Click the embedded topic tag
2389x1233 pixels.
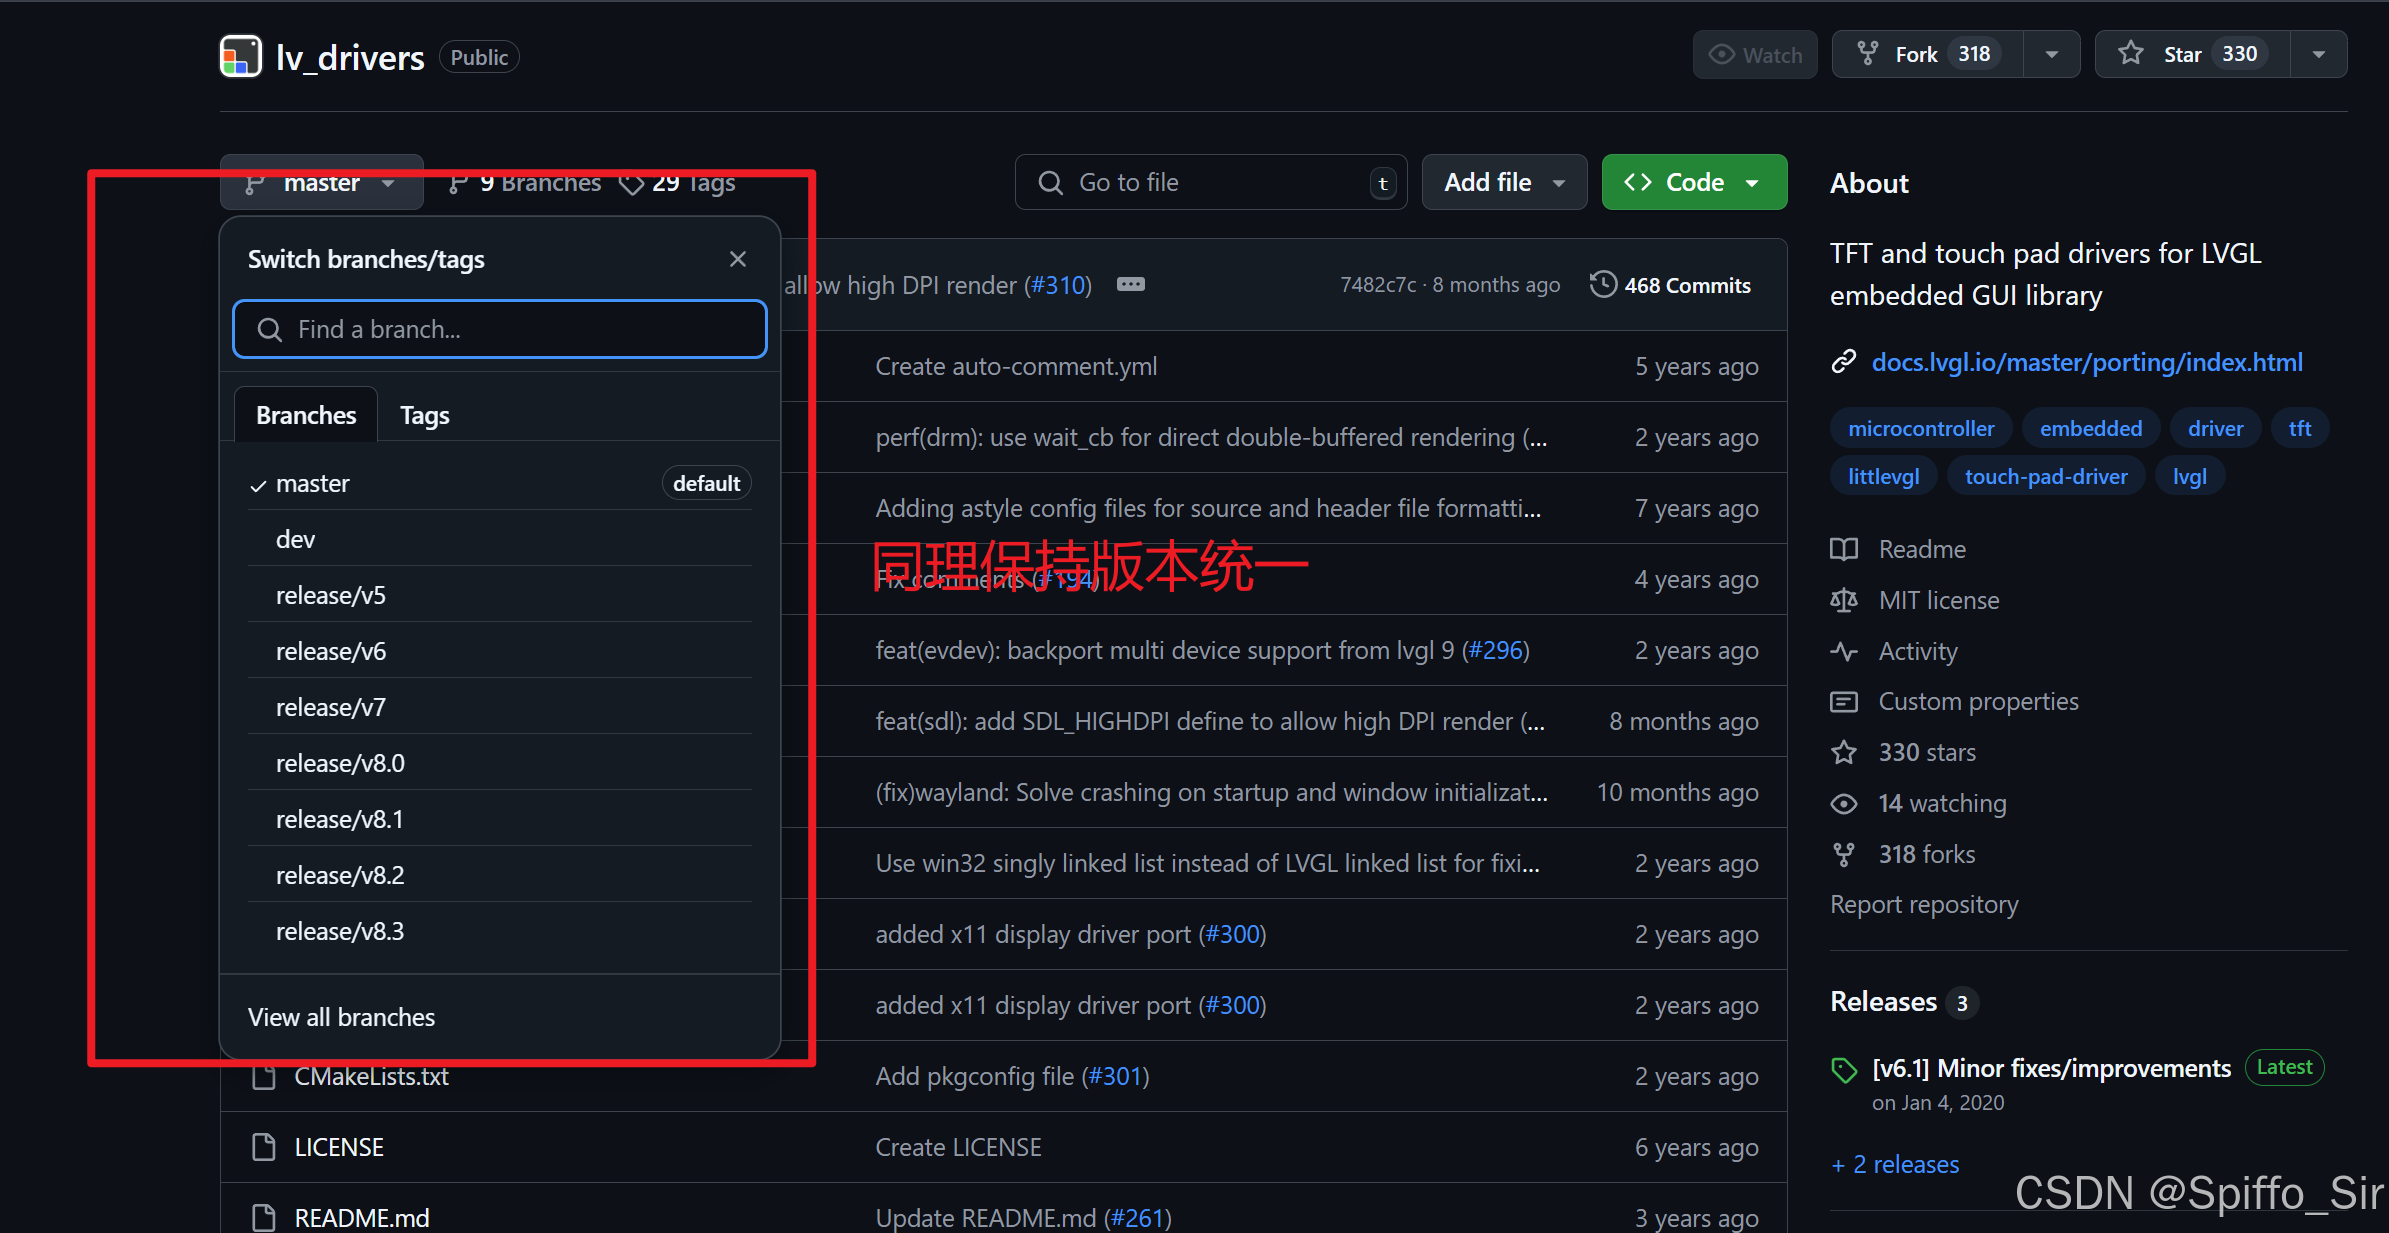click(x=2091, y=428)
